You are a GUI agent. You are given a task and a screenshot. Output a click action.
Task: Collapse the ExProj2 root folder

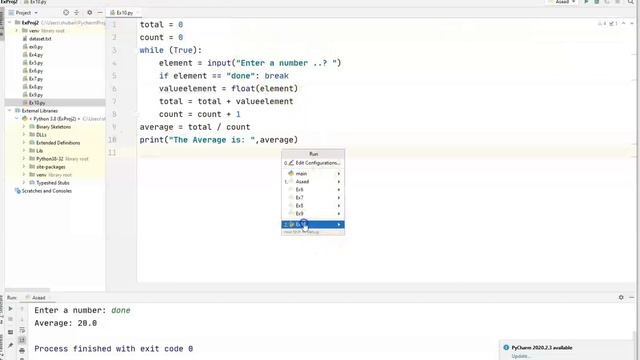click(10, 23)
